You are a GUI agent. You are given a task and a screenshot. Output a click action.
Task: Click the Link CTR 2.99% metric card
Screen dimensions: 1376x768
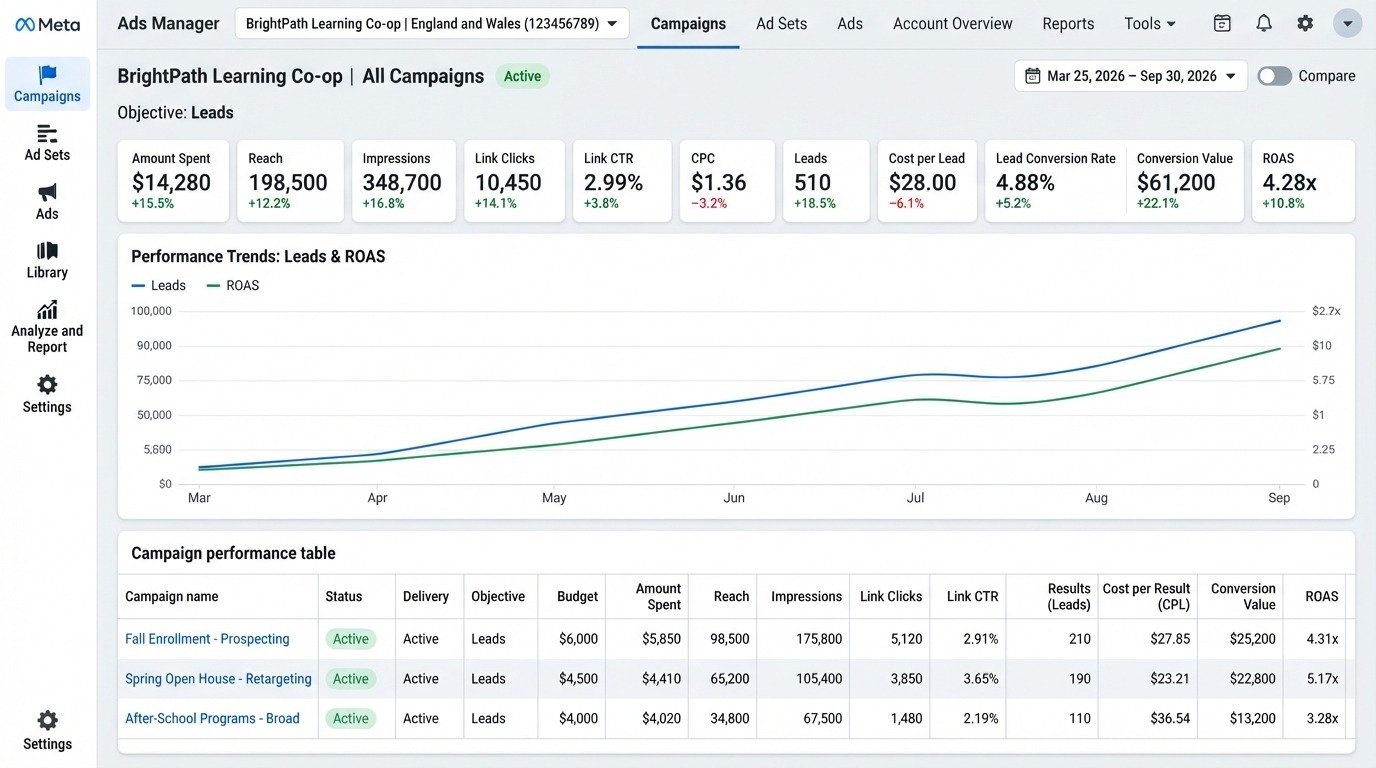pyautogui.click(x=622, y=181)
